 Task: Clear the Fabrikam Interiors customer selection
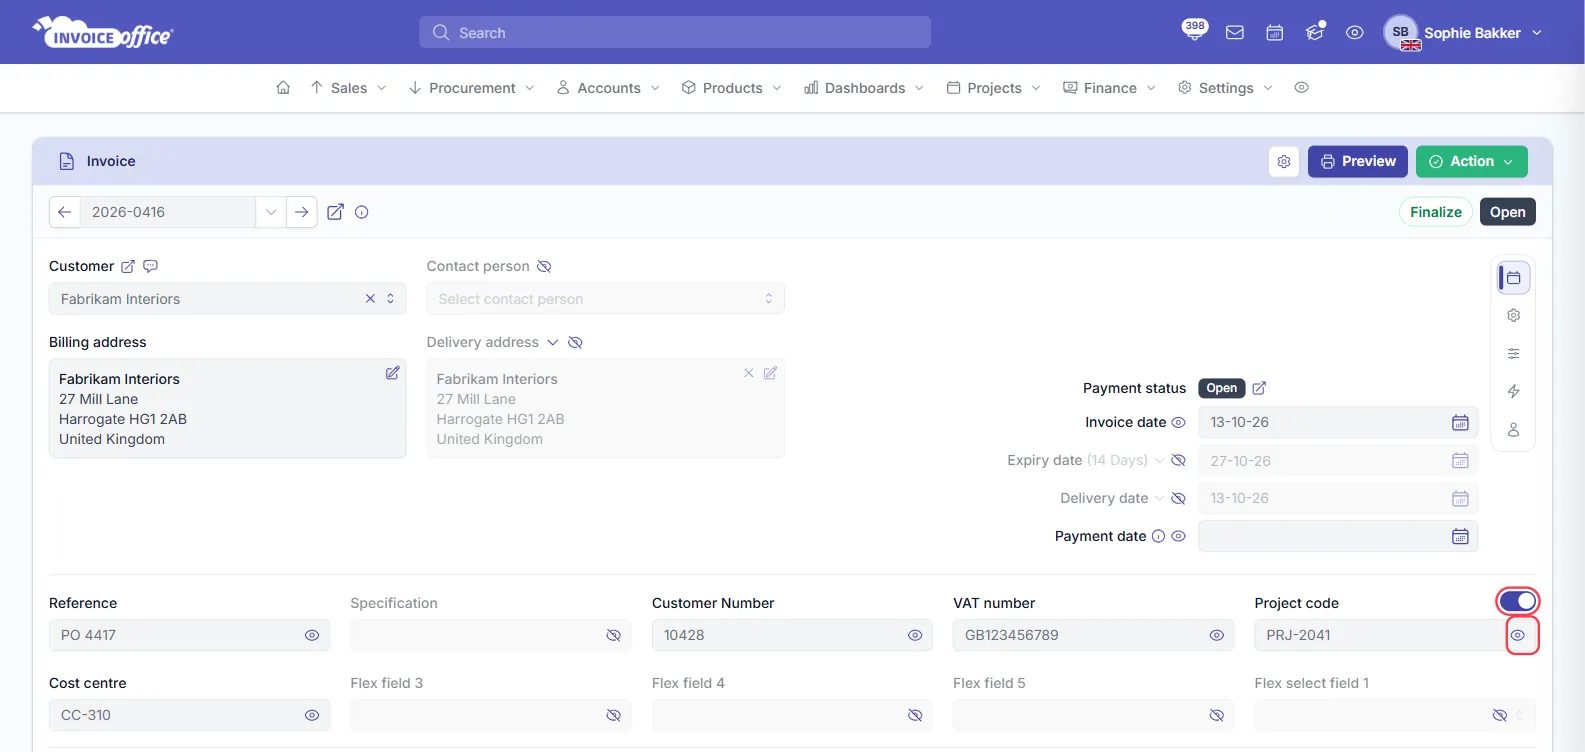click(x=370, y=299)
